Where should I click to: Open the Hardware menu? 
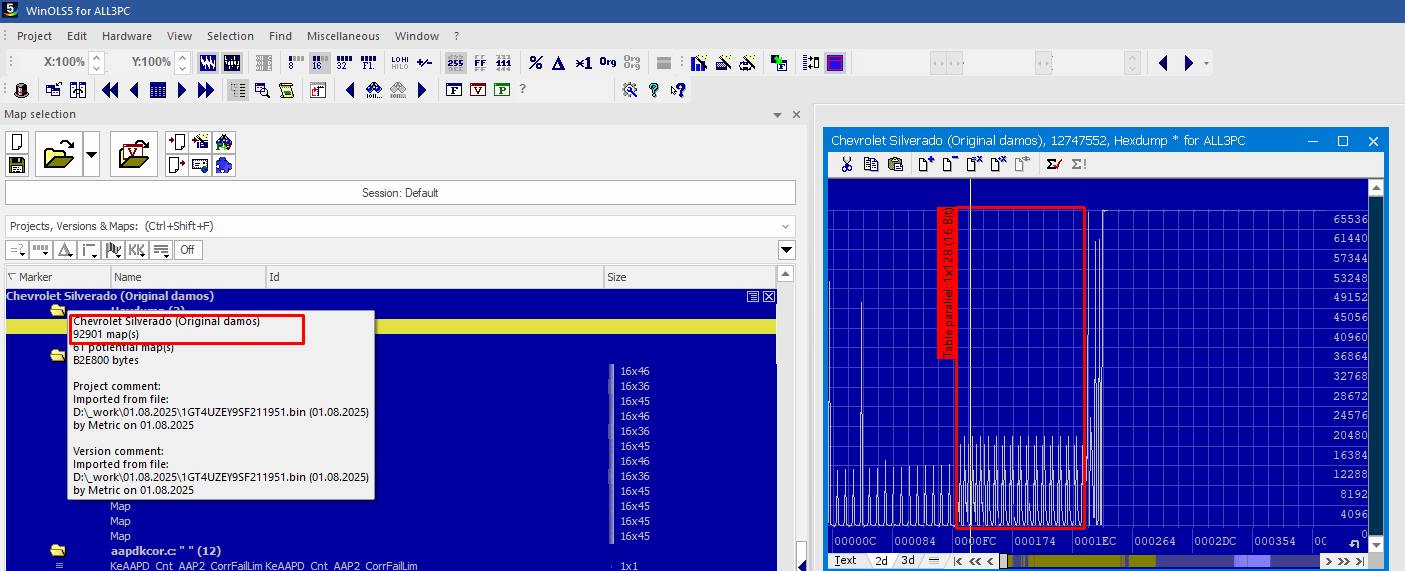[x=127, y=36]
